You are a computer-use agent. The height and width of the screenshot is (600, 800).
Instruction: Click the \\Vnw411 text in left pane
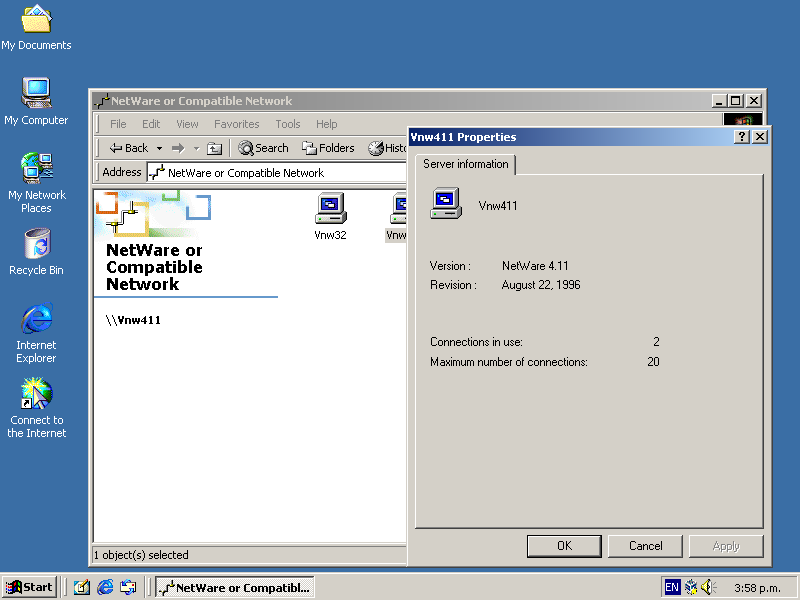pyautogui.click(x=133, y=320)
